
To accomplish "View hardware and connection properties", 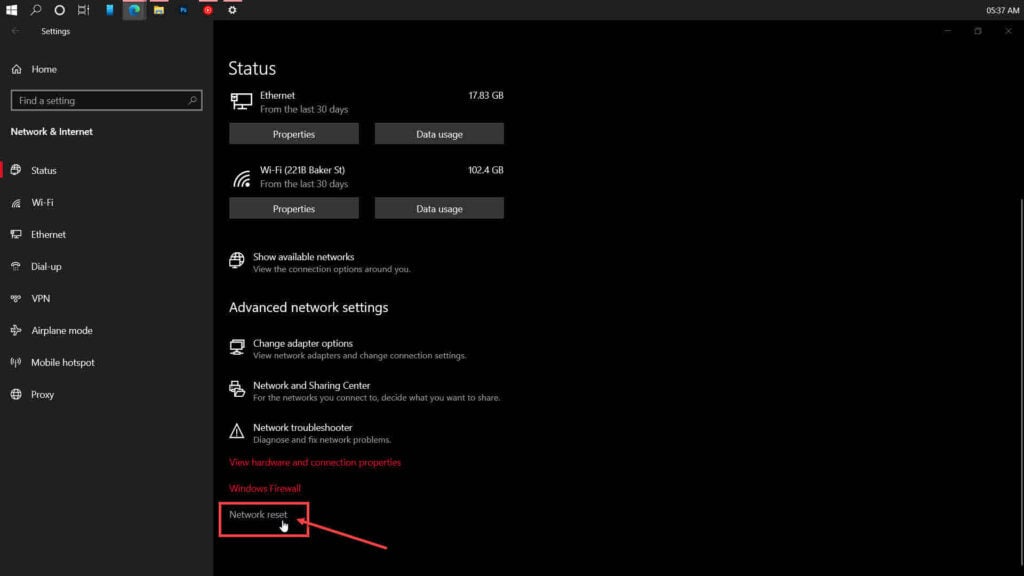I will coord(315,463).
